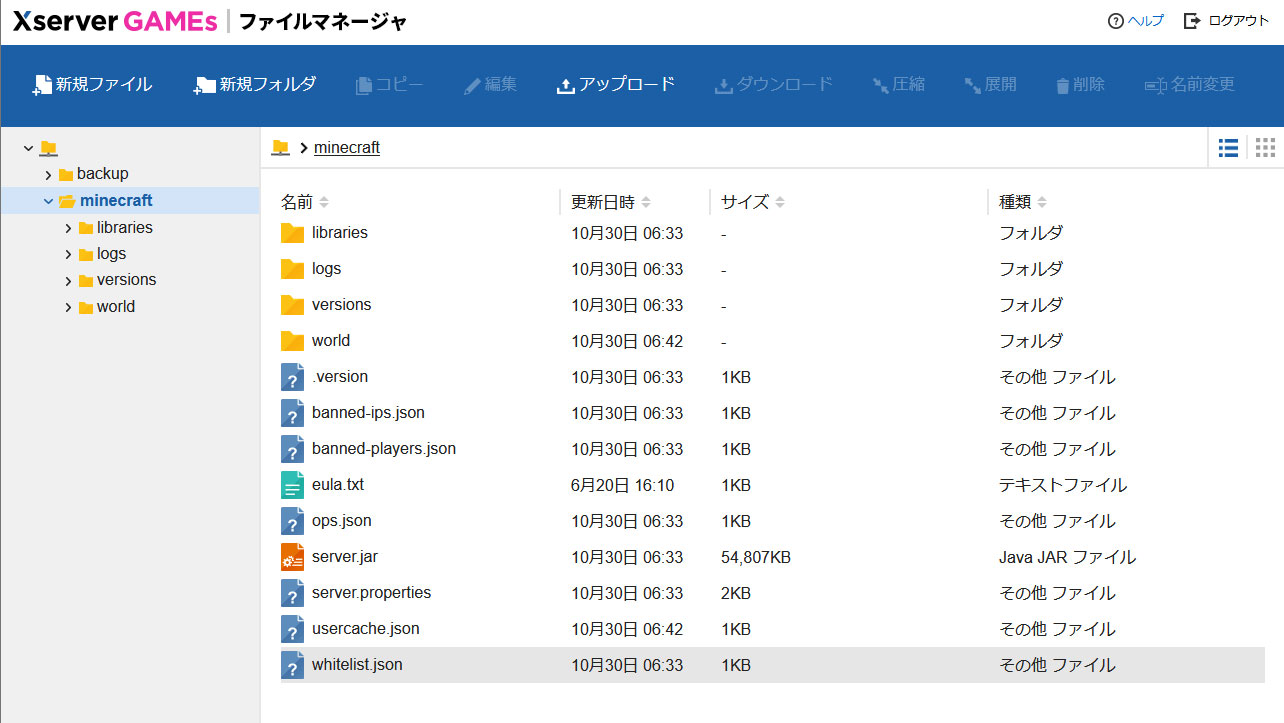Click the コピー (copy) toolbar button

(390, 85)
